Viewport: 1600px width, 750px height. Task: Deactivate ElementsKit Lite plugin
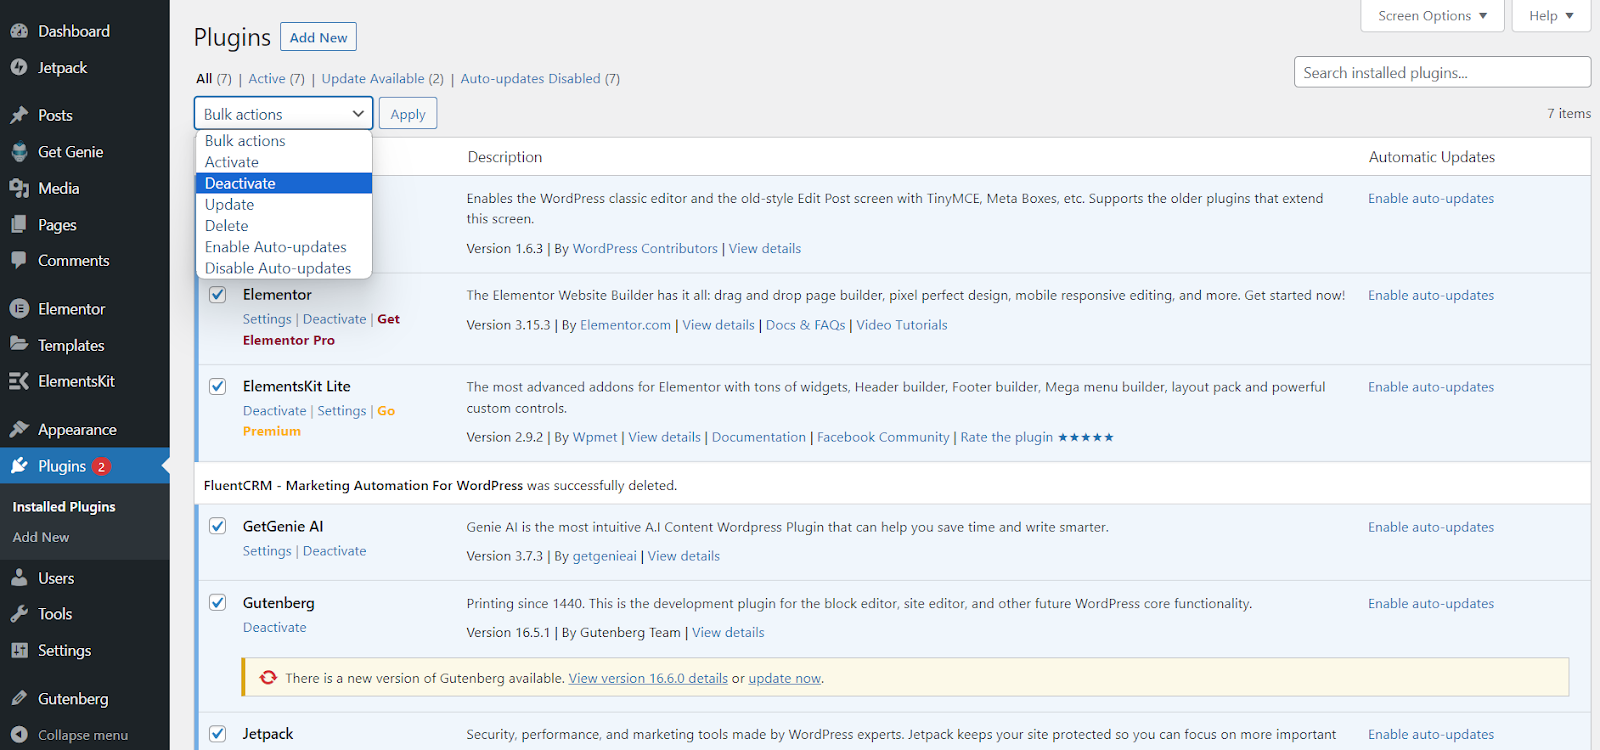274,411
